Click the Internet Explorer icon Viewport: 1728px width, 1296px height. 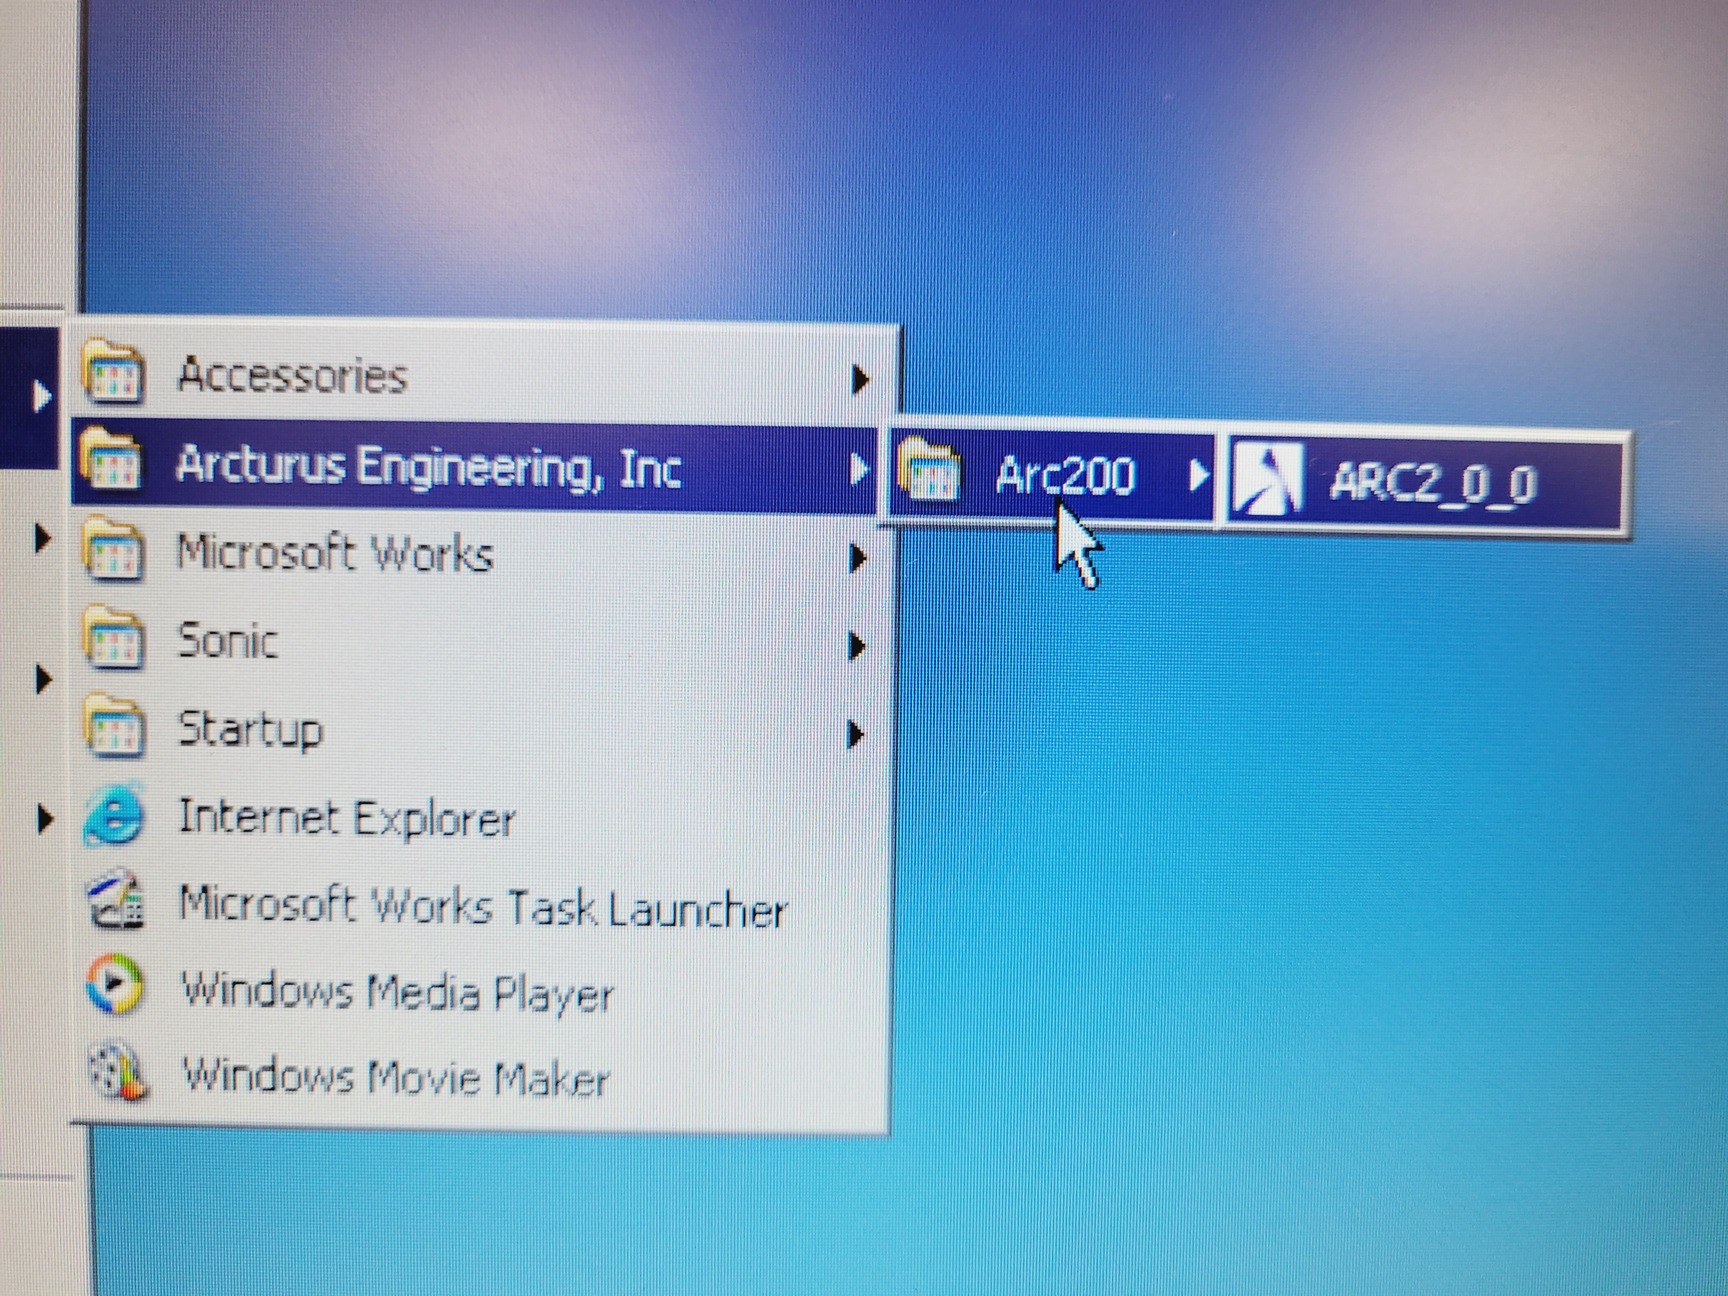pyautogui.click(x=114, y=816)
